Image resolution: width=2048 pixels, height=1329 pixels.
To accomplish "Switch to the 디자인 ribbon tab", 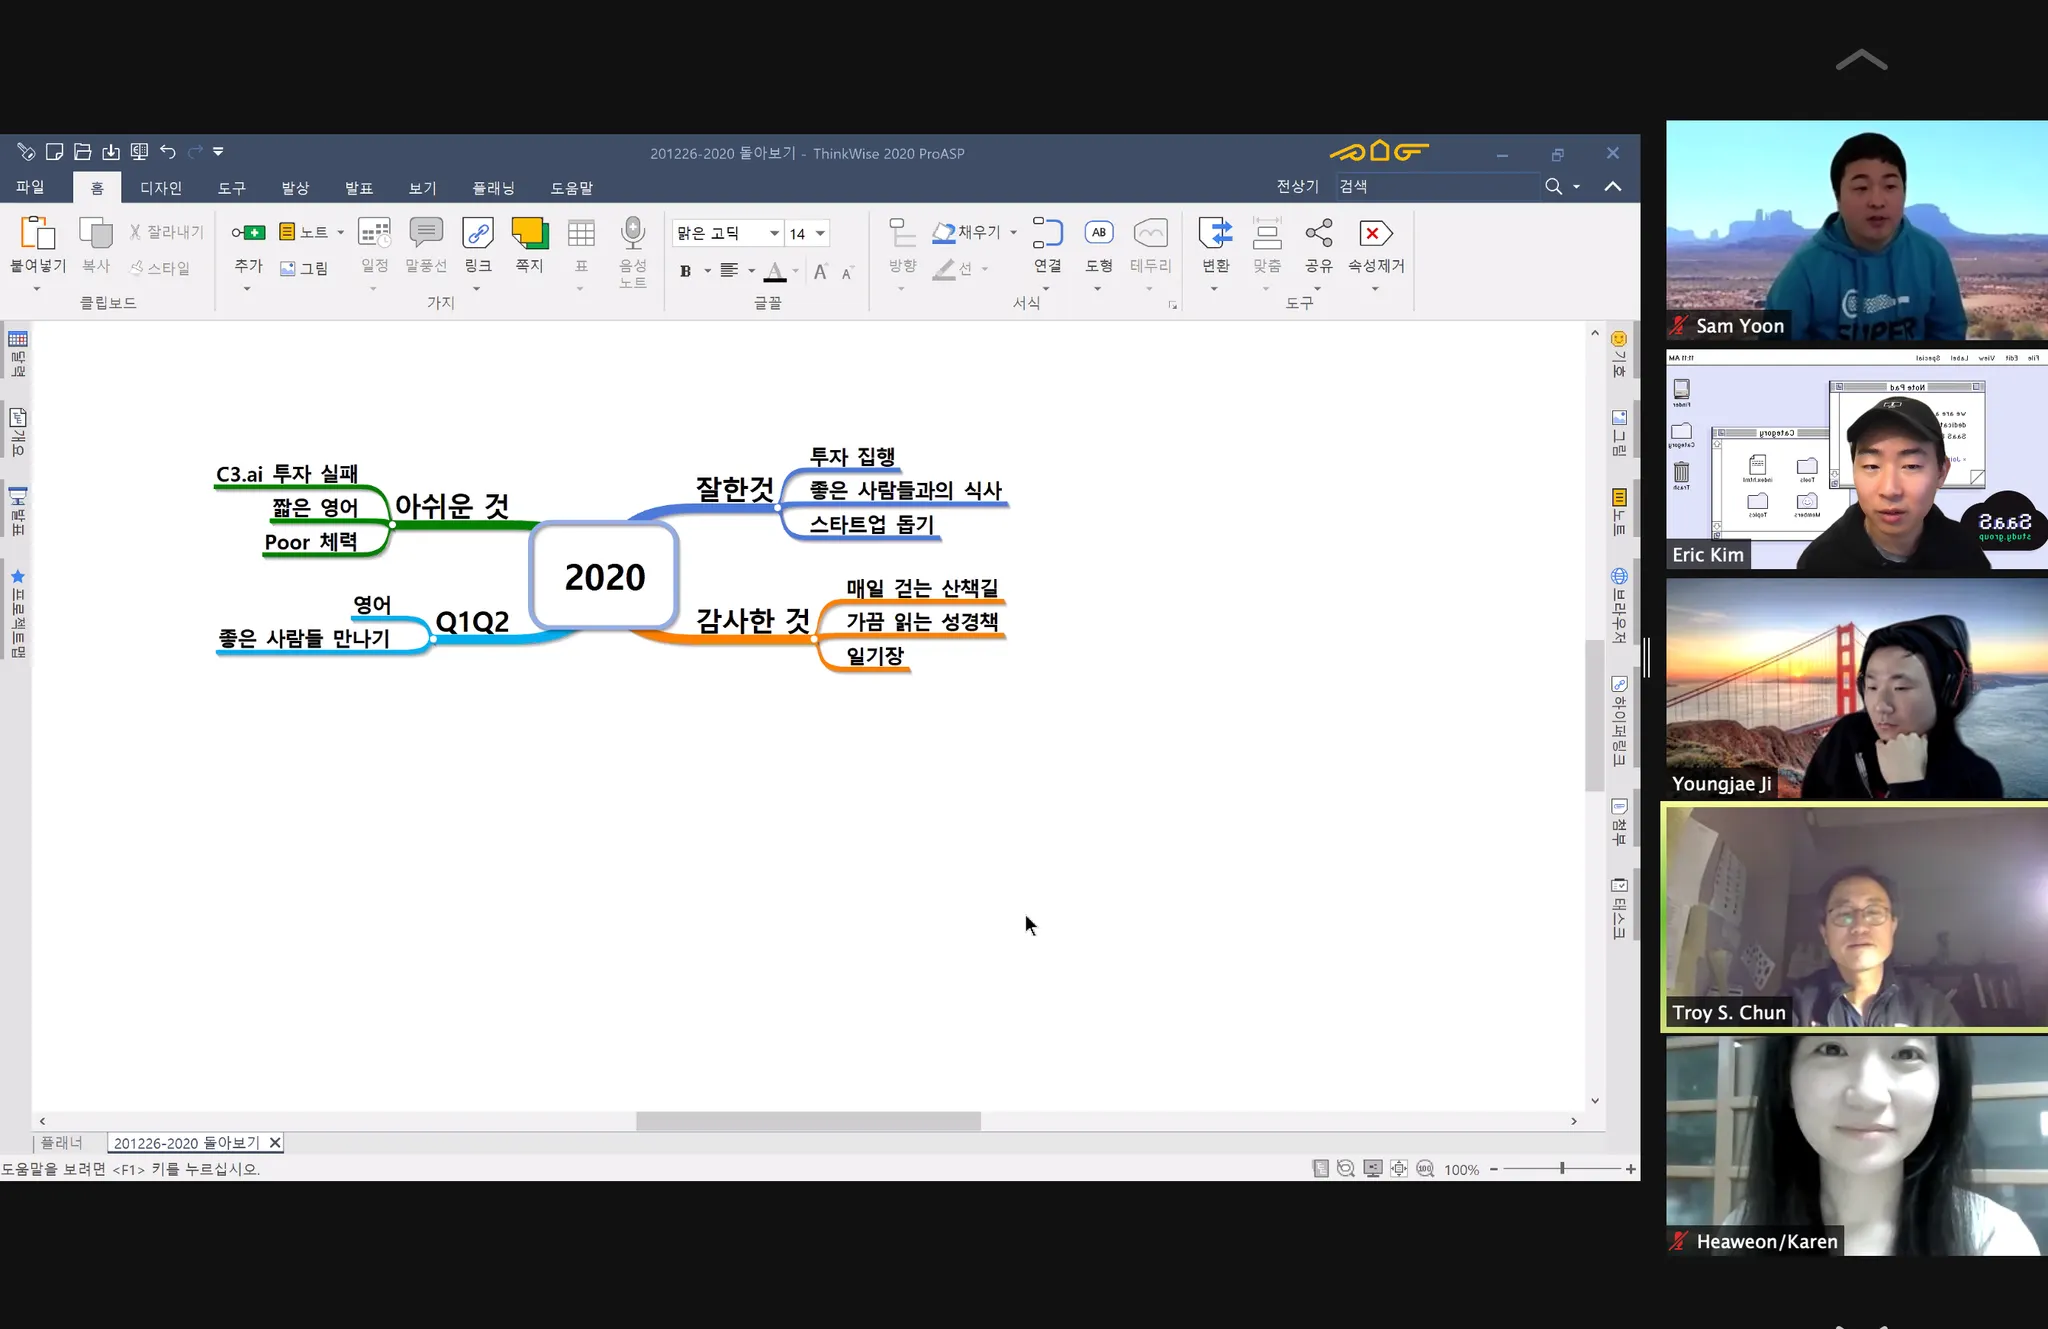I will pos(160,188).
